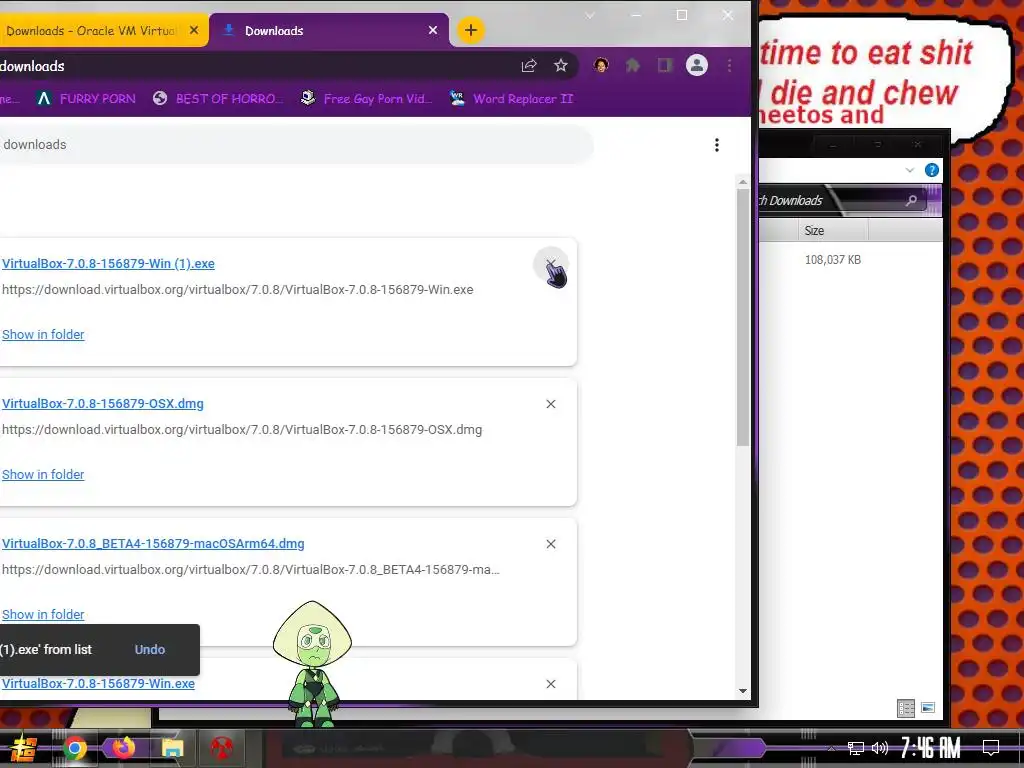Show the macOSArm64.dmg download in folder

click(43, 615)
